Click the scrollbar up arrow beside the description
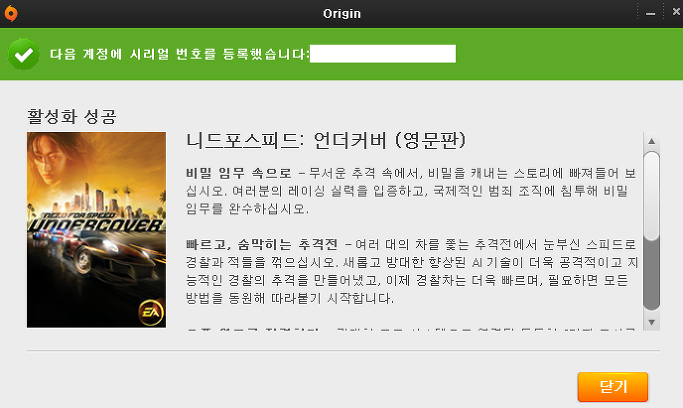 click(x=652, y=141)
